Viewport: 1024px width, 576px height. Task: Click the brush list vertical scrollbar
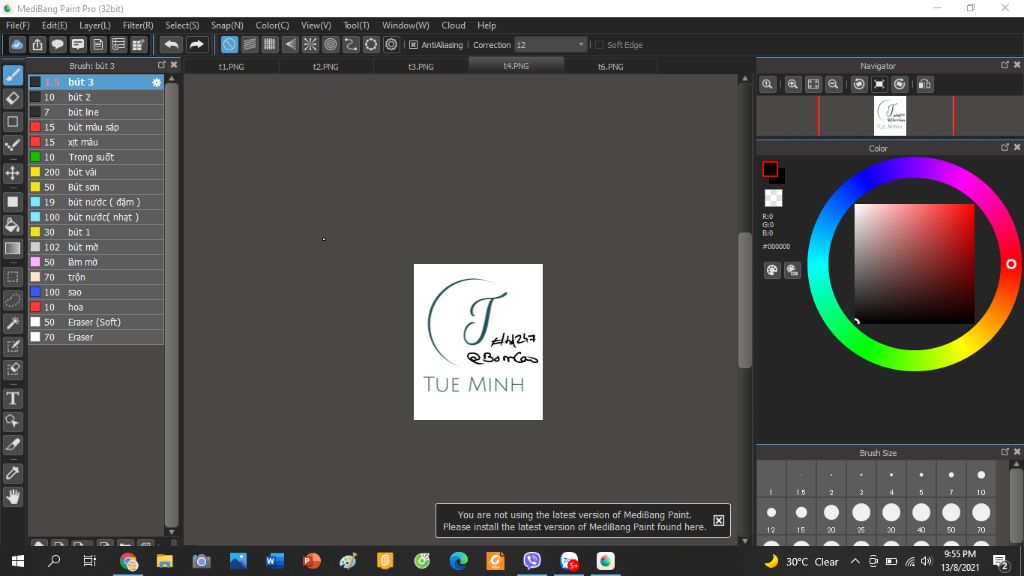click(x=172, y=304)
